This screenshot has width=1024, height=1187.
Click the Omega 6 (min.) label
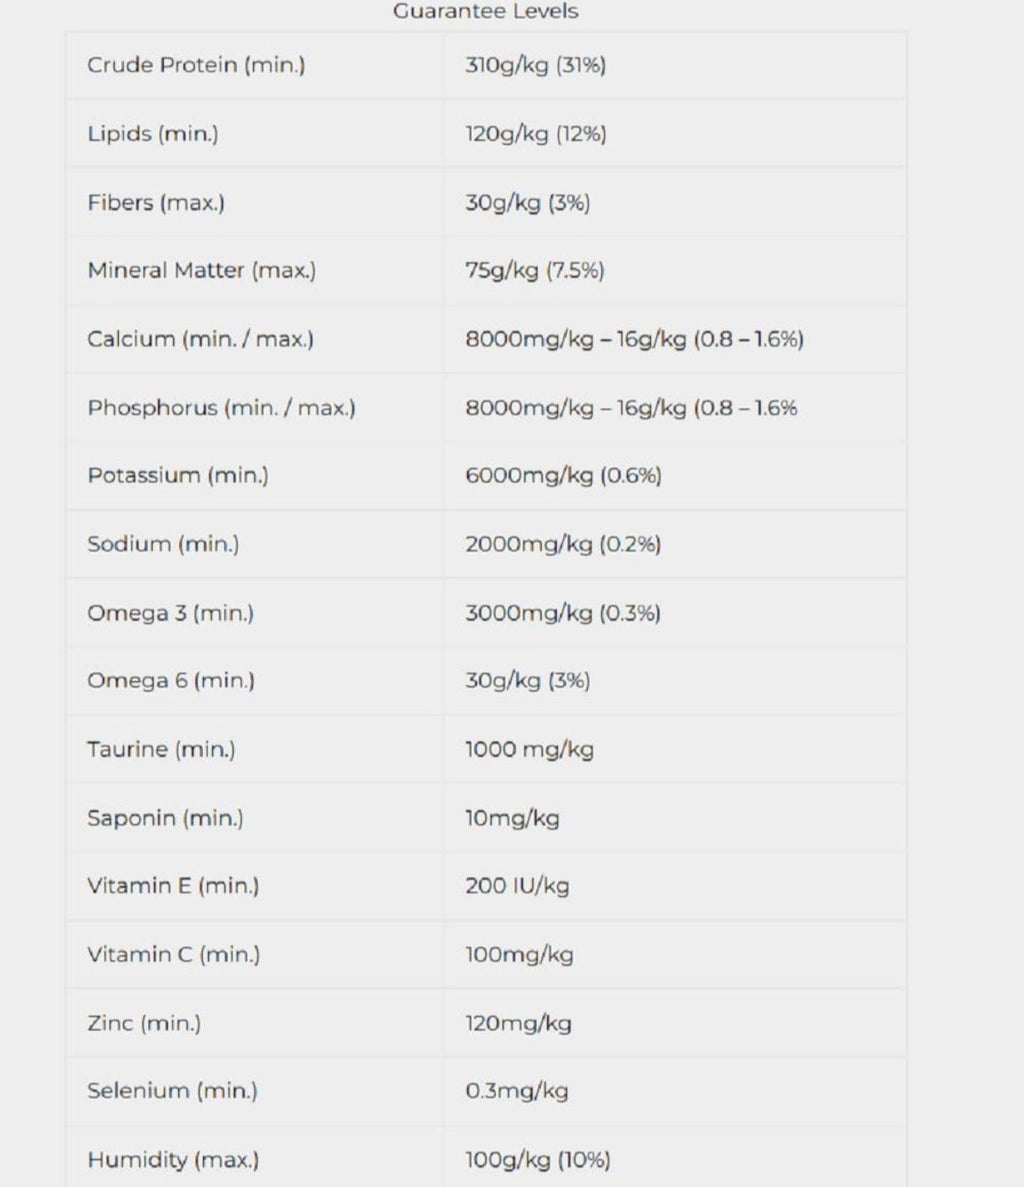[x=171, y=681]
